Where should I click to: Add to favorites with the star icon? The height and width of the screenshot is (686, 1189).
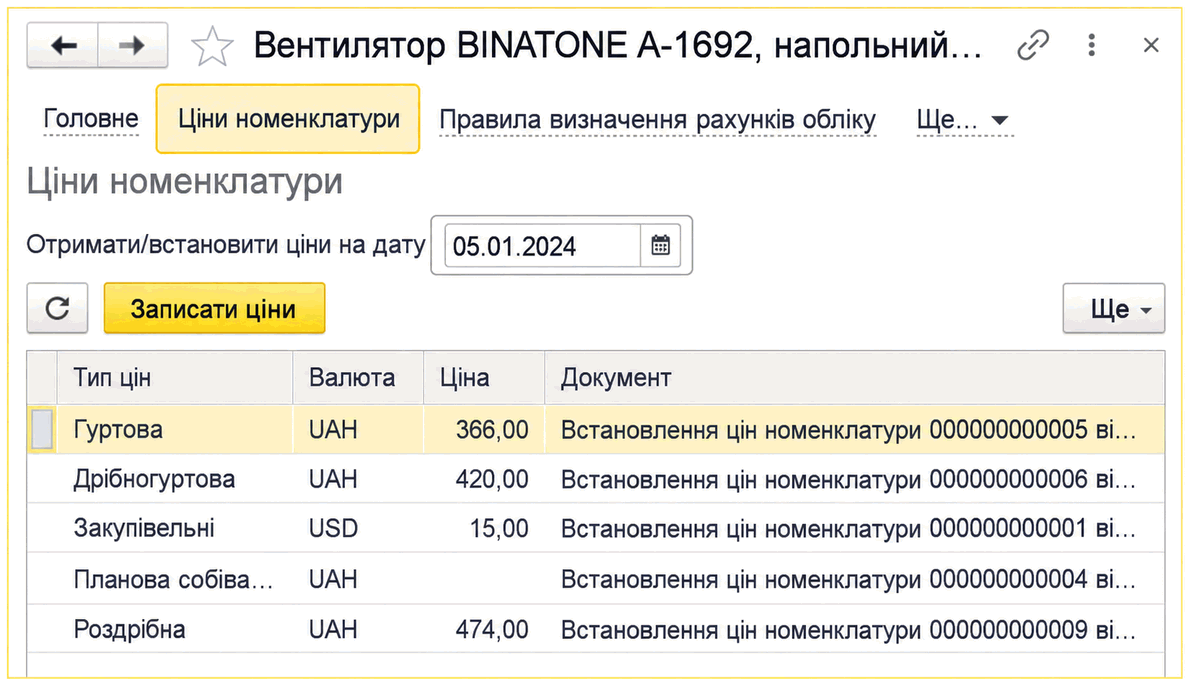[212, 46]
